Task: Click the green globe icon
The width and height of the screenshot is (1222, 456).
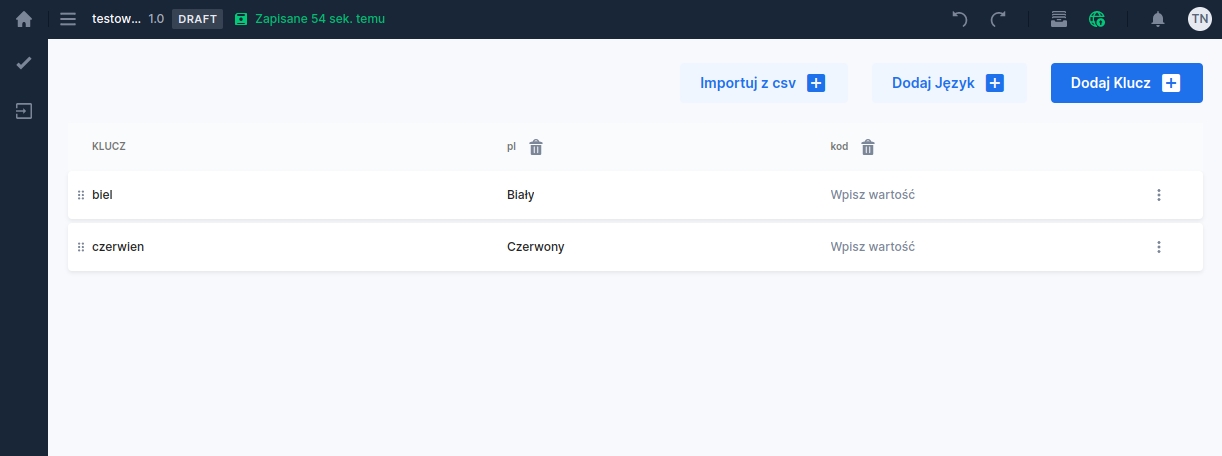Action: click(1098, 19)
